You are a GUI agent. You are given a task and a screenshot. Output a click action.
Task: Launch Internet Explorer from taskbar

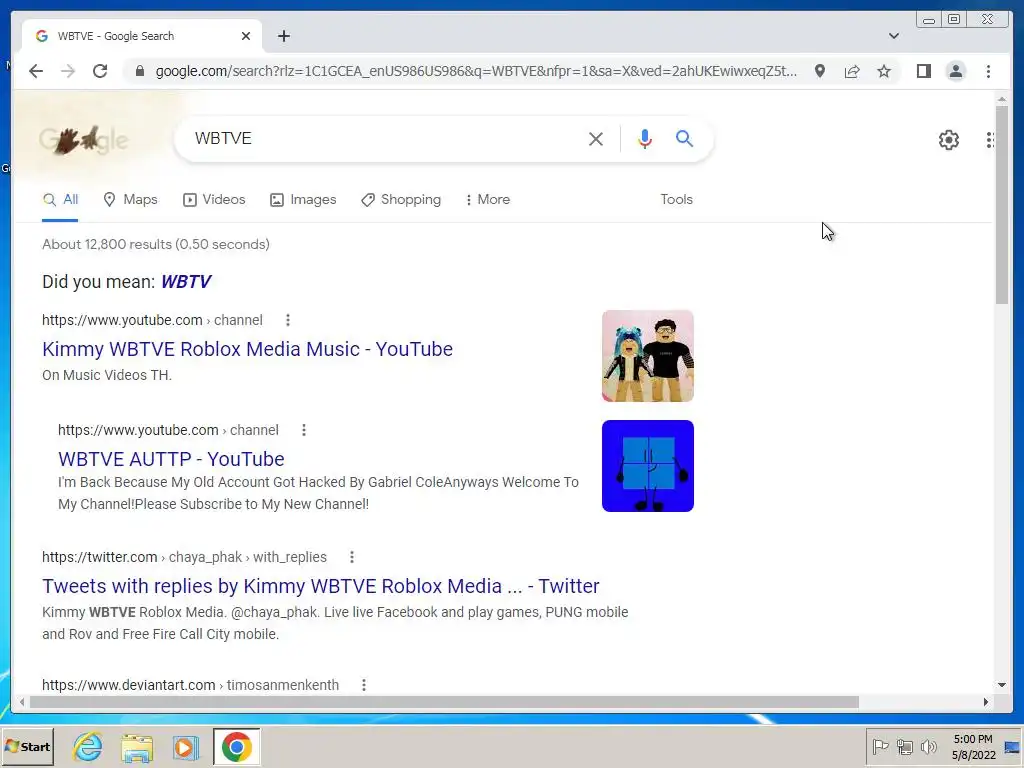click(x=88, y=746)
